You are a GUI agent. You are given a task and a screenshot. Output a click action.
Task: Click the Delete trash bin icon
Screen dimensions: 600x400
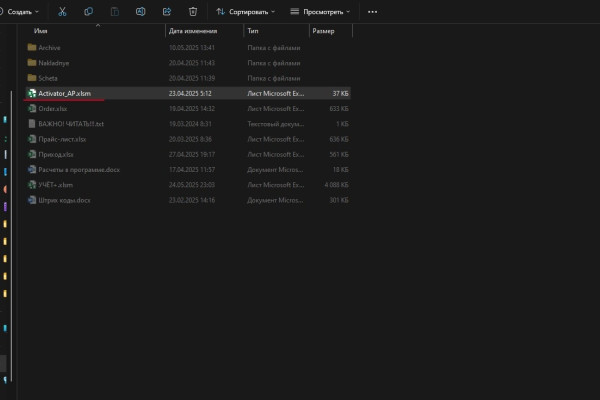(192, 12)
